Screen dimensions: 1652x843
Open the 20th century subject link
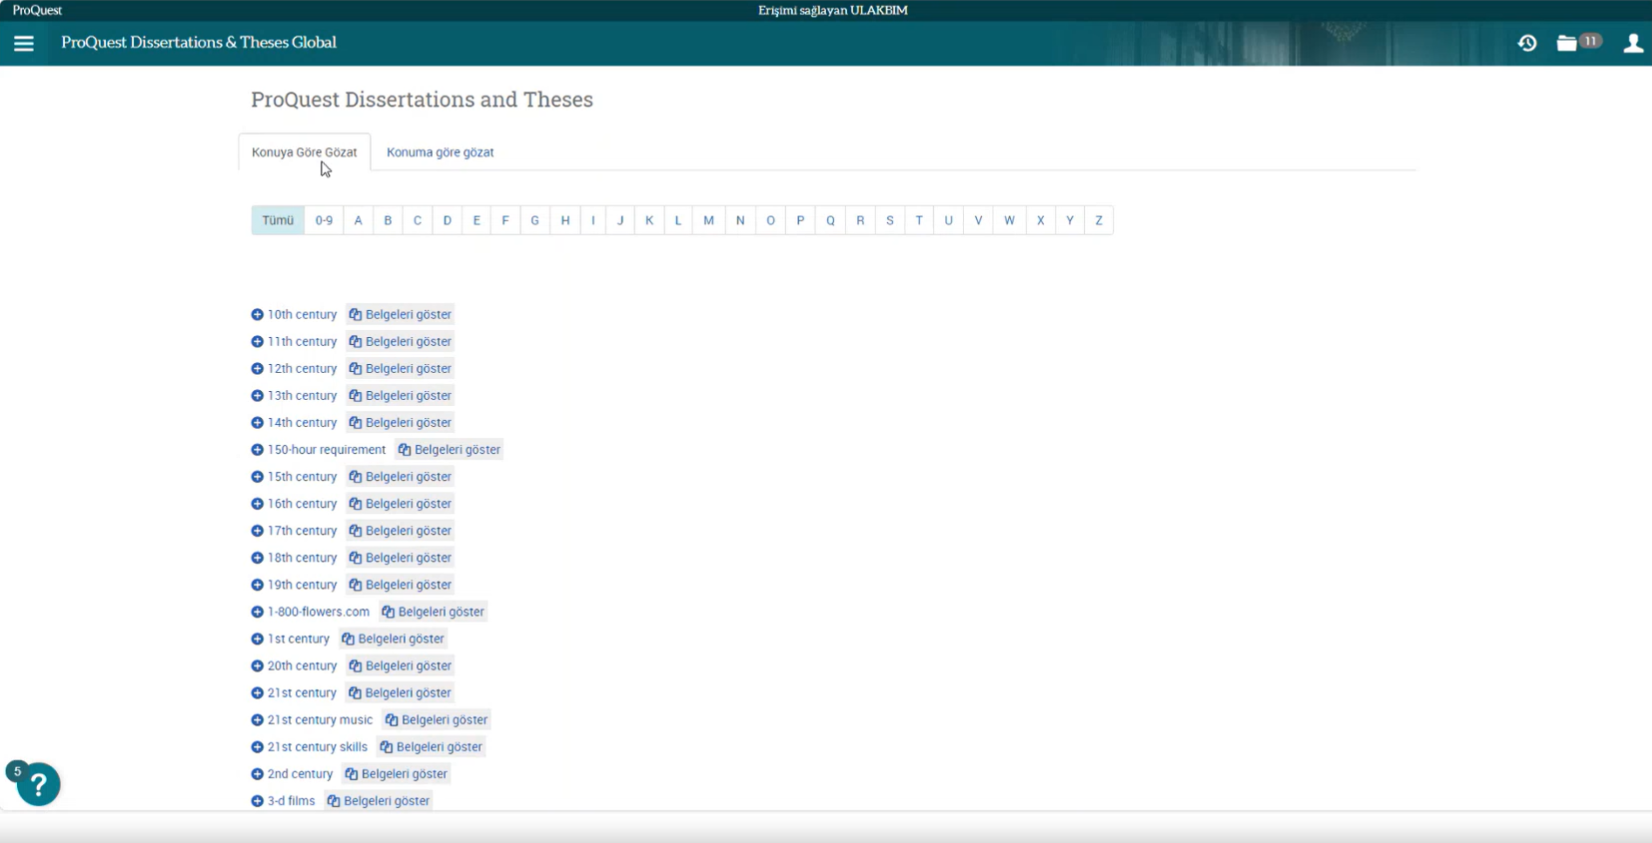302,666
